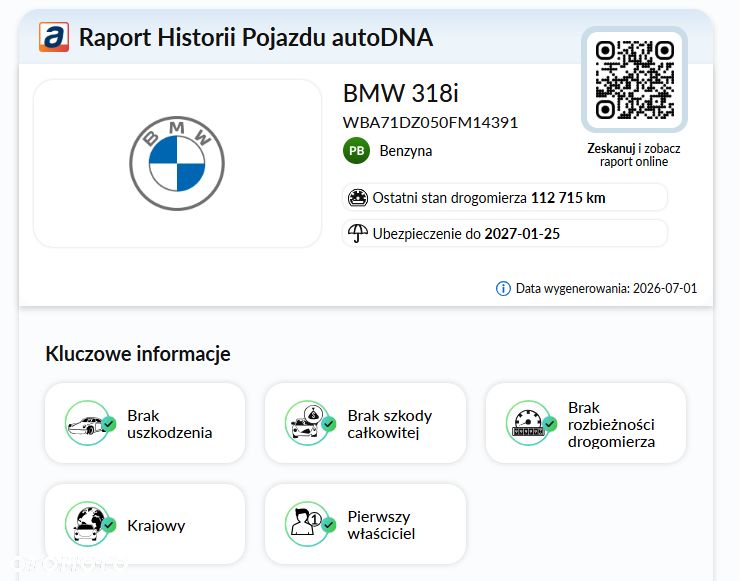Viewport: 740px width, 581px height.
Task: Click the Brak uszkodzenia car icon
Action: tap(88, 423)
